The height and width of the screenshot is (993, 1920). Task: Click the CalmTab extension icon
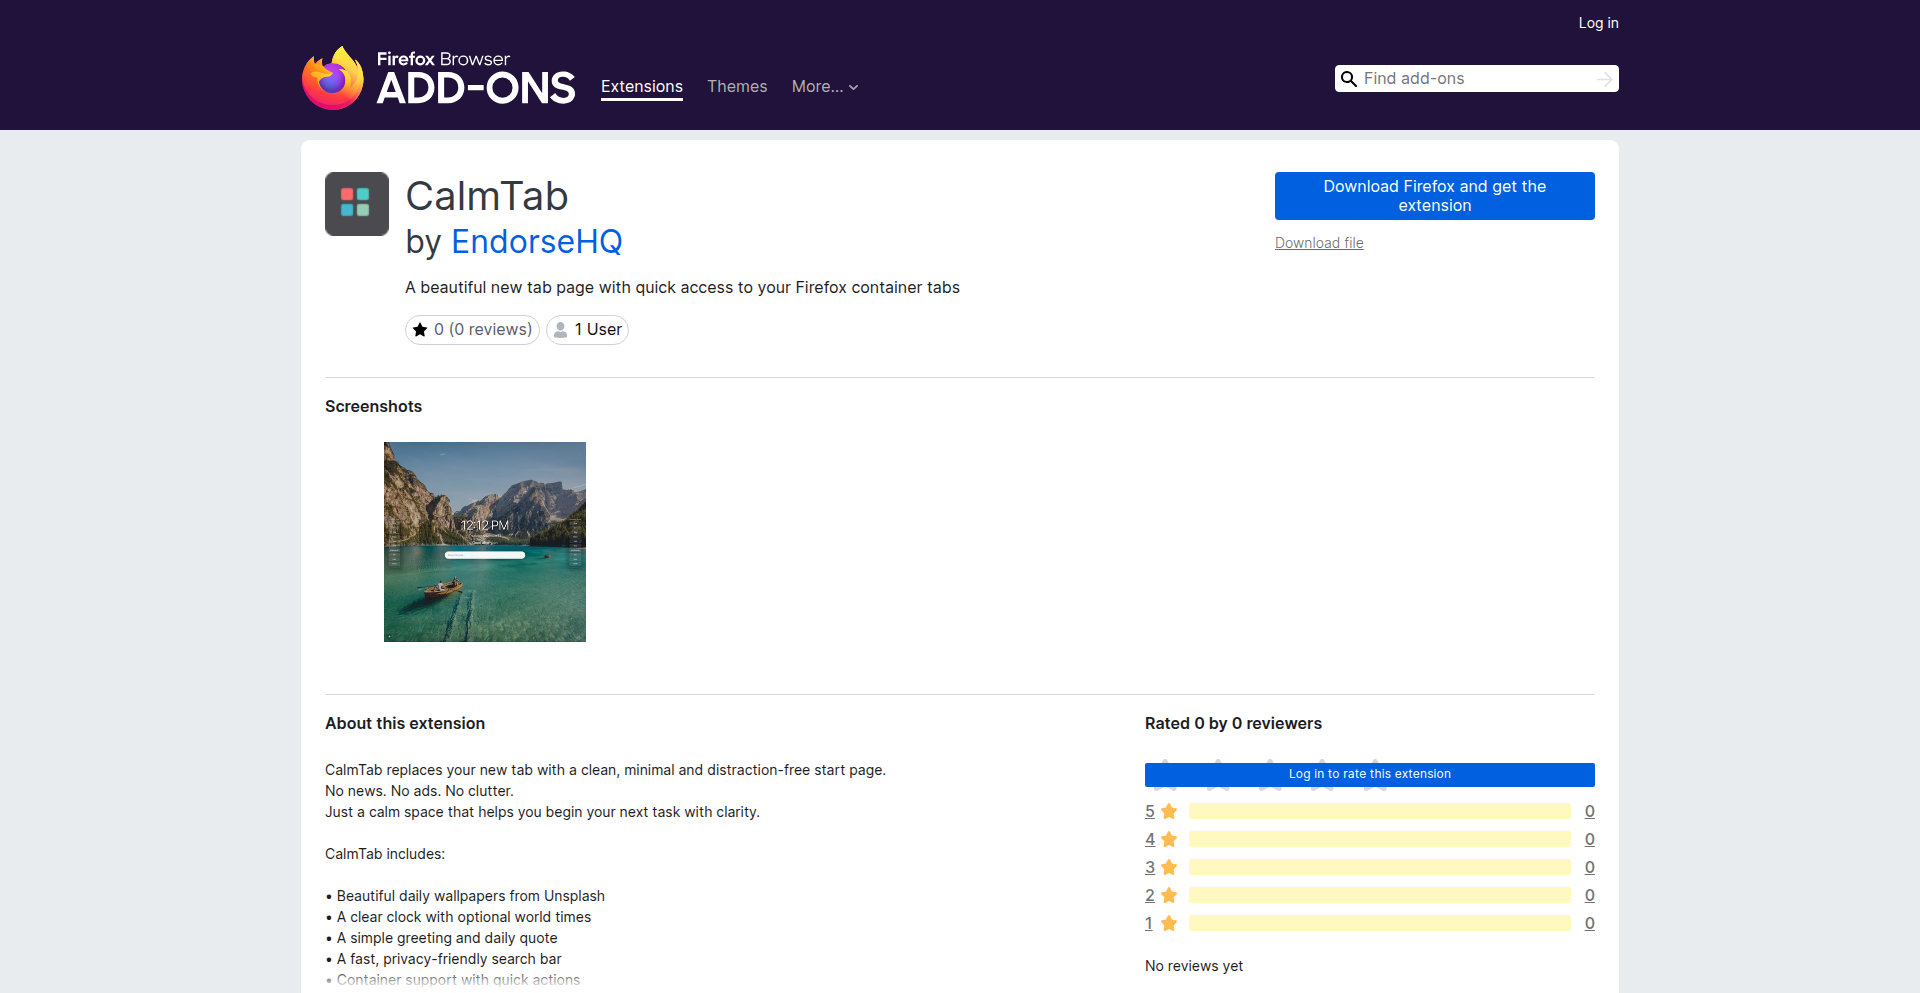[356, 204]
